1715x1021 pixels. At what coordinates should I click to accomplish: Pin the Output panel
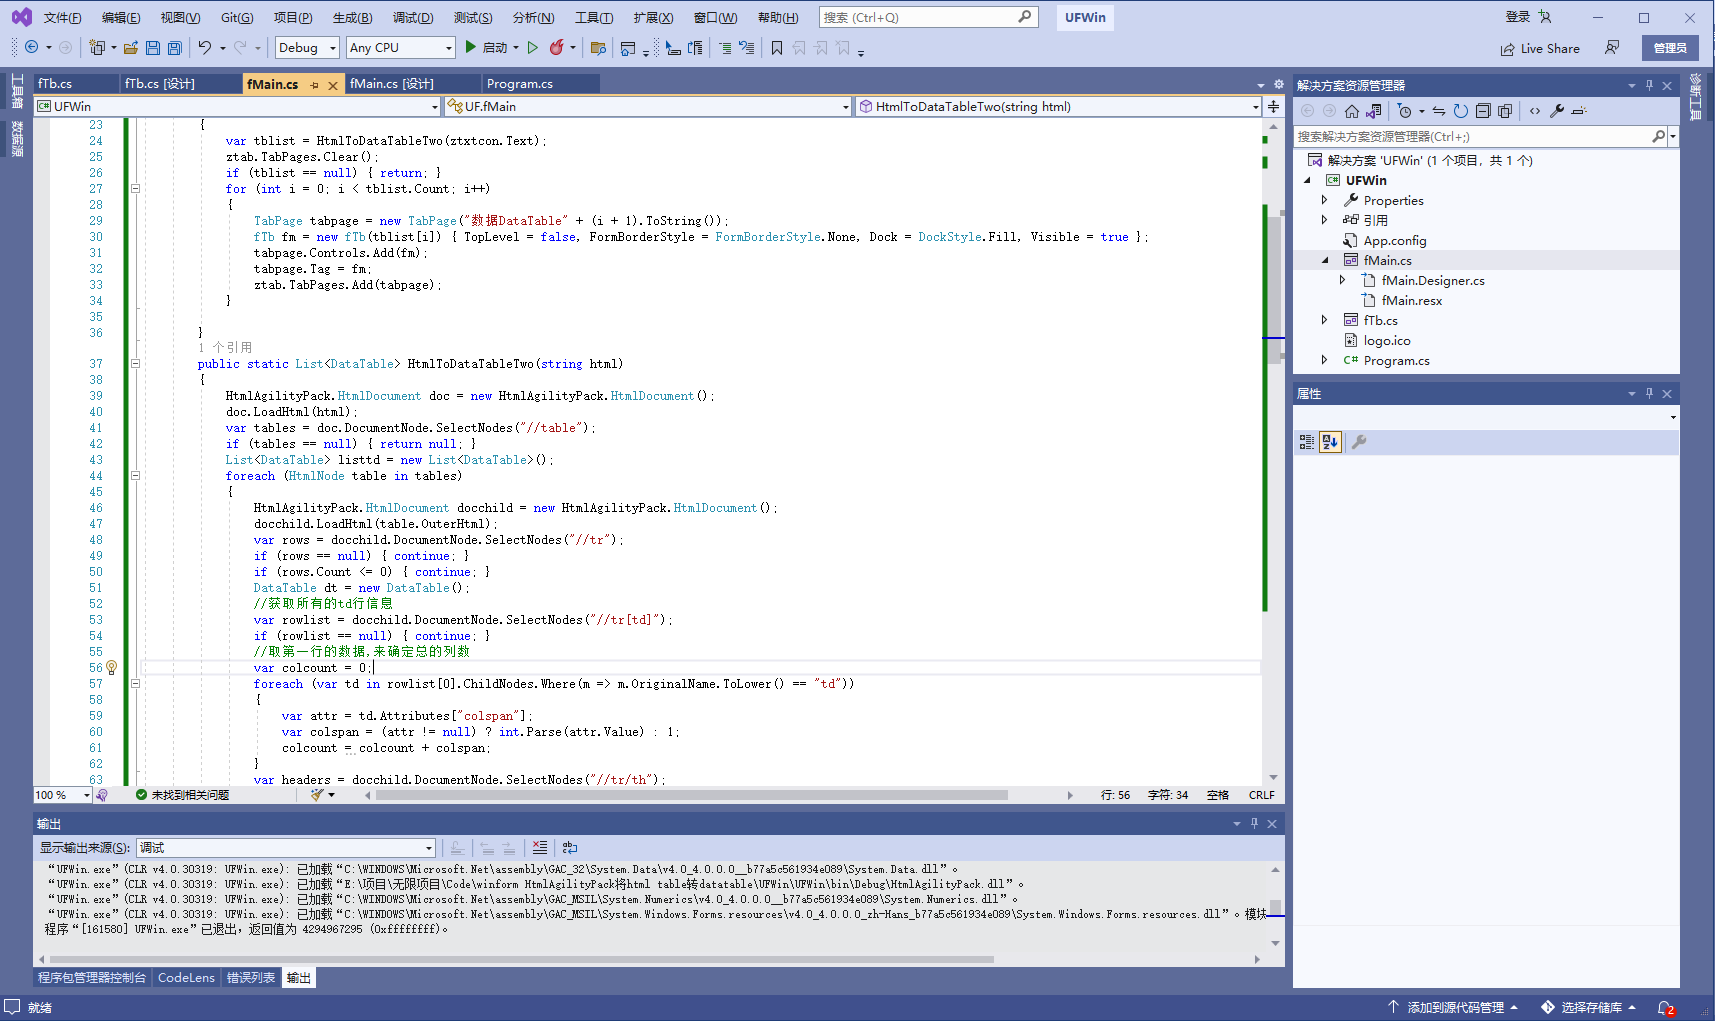point(1254,824)
